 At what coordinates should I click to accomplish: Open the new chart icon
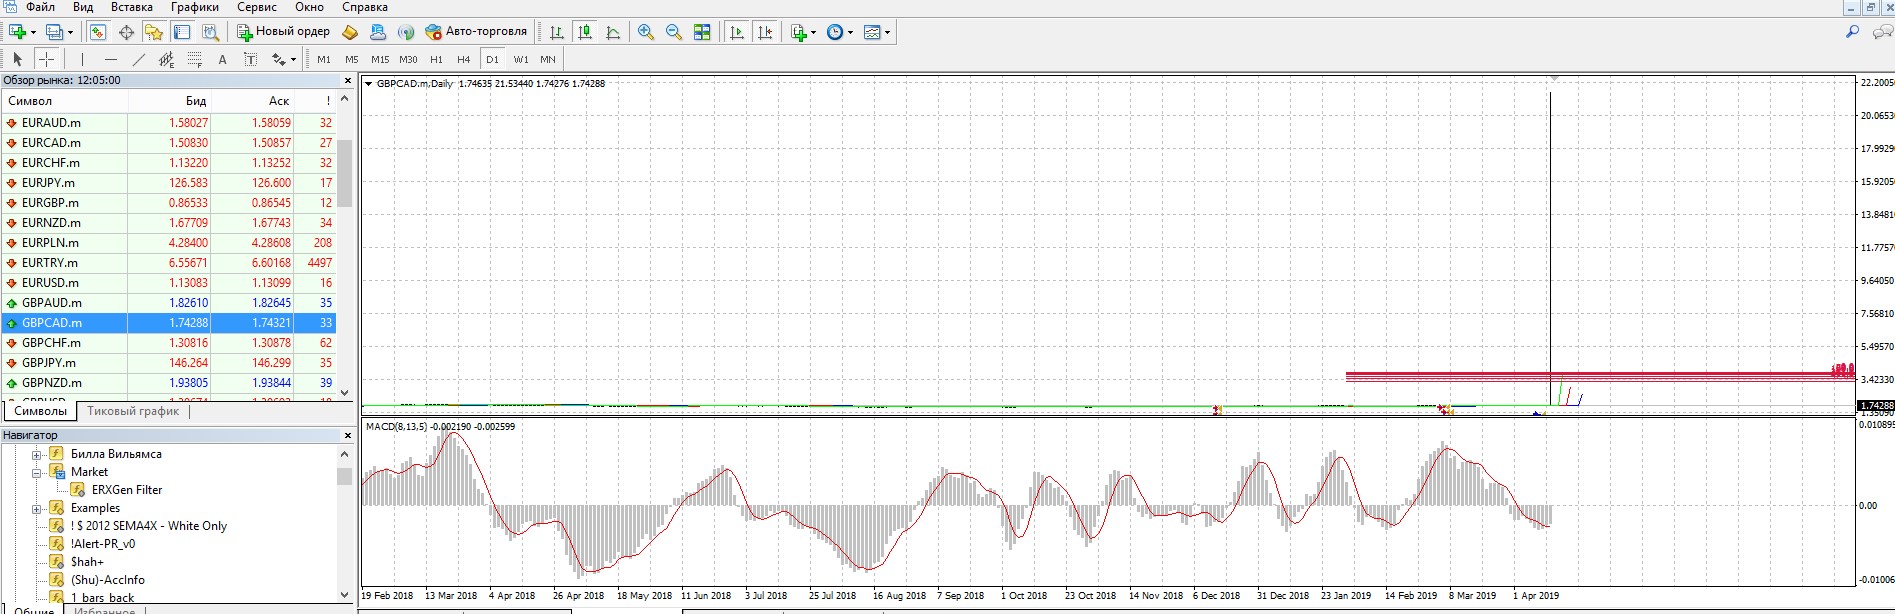click(x=17, y=32)
